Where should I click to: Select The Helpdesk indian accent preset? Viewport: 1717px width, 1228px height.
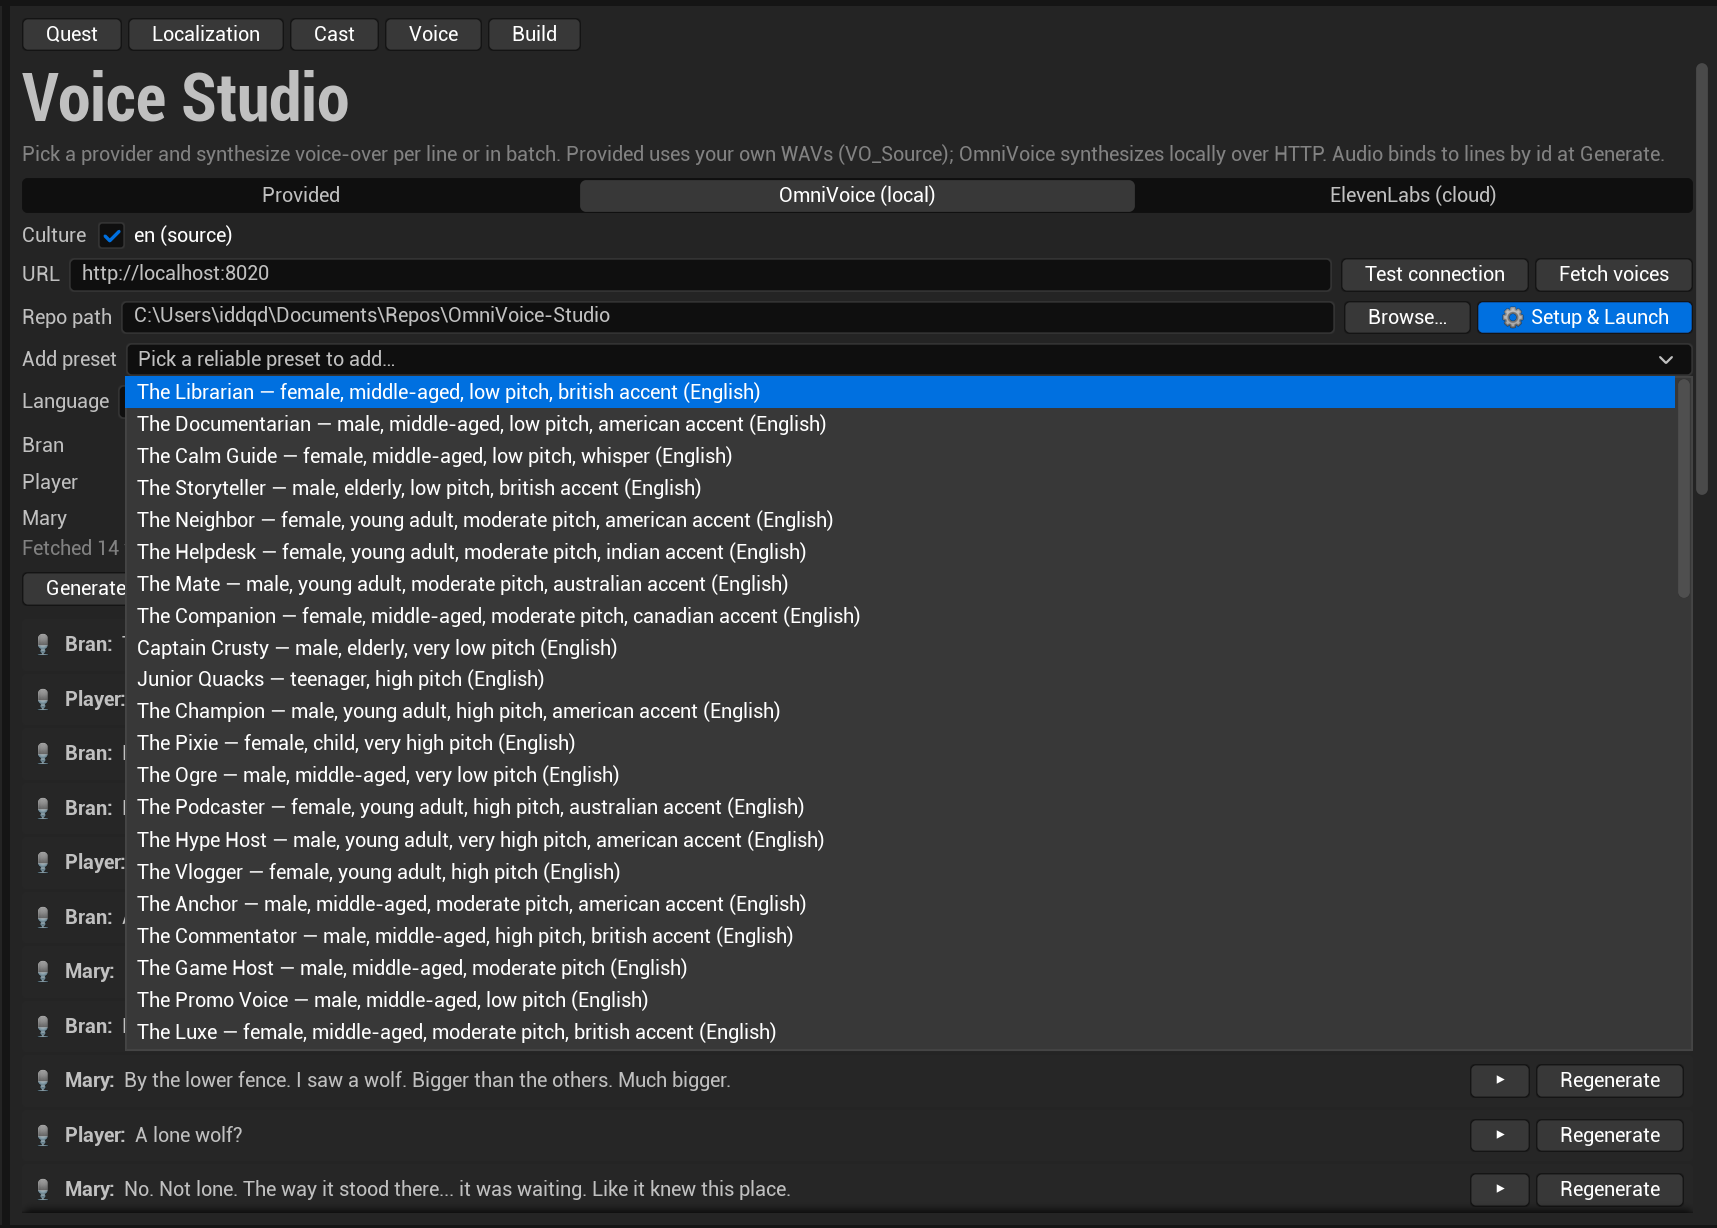(x=900, y=552)
